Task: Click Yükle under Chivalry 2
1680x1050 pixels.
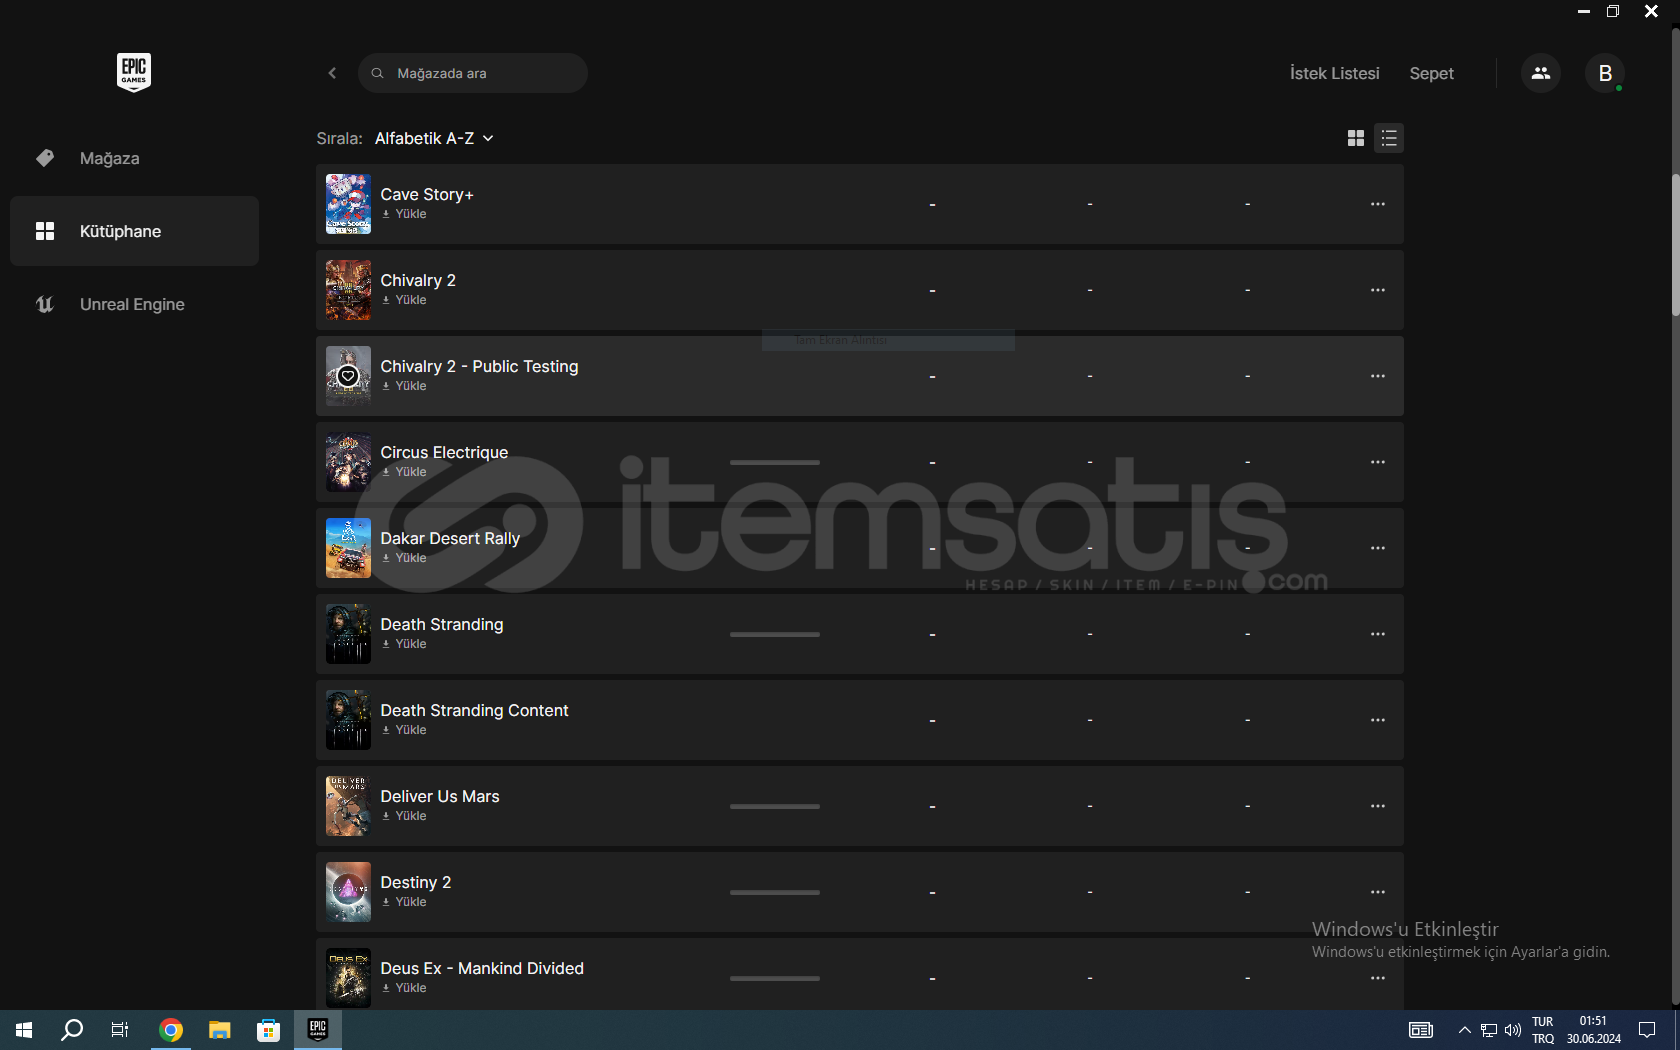Action: pyautogui.click(x=404, y=300)
